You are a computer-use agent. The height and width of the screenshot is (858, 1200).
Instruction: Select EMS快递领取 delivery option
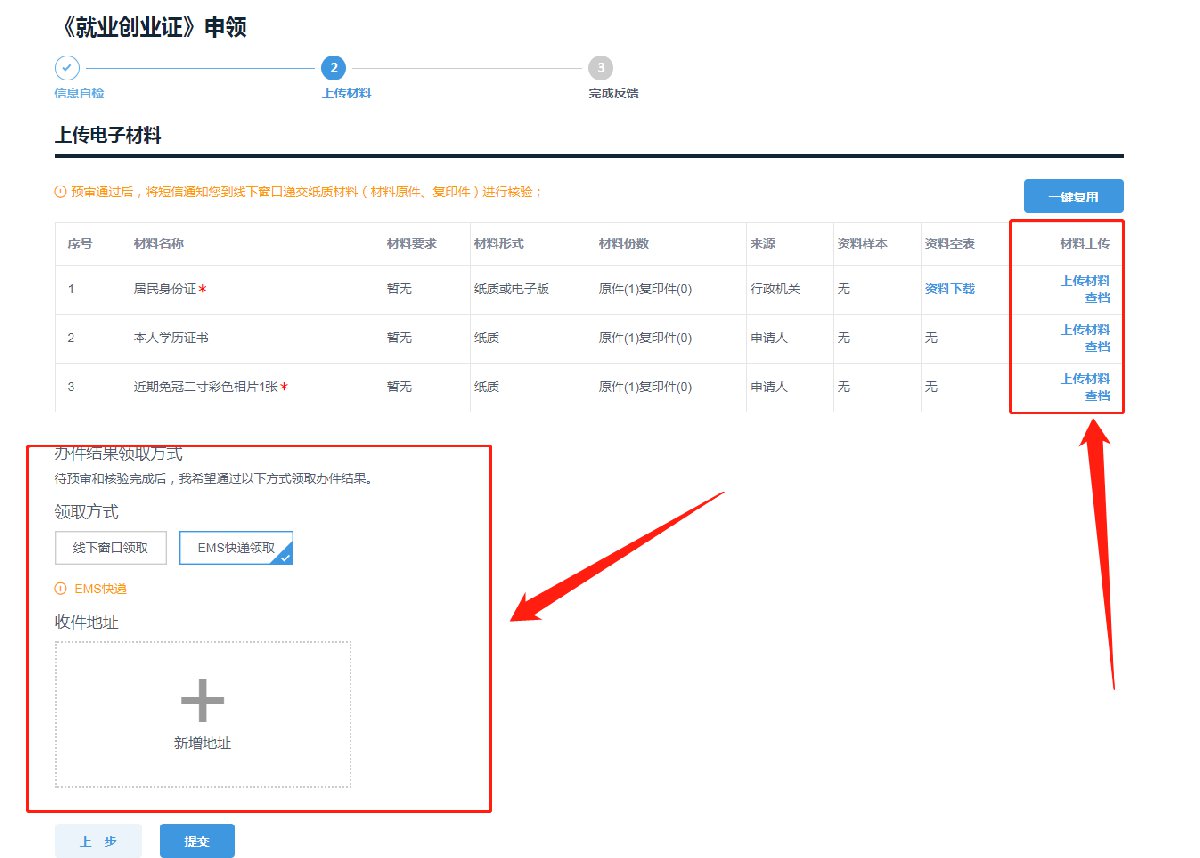[x=236, y=548]
